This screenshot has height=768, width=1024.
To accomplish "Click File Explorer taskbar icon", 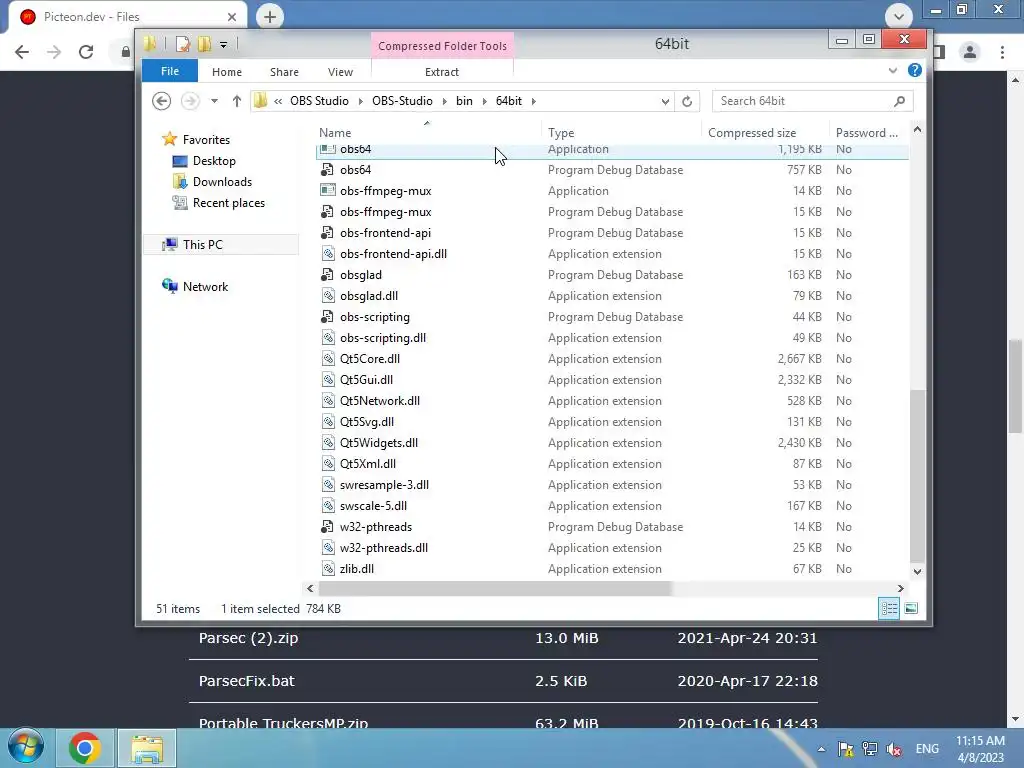I will [148, 748].
